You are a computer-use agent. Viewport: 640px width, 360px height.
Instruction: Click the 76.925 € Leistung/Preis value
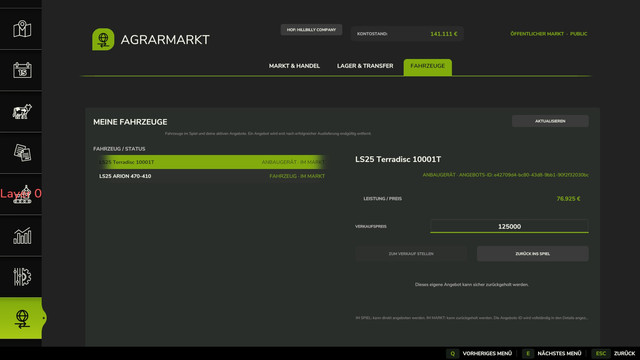click(x=568, y=199)
